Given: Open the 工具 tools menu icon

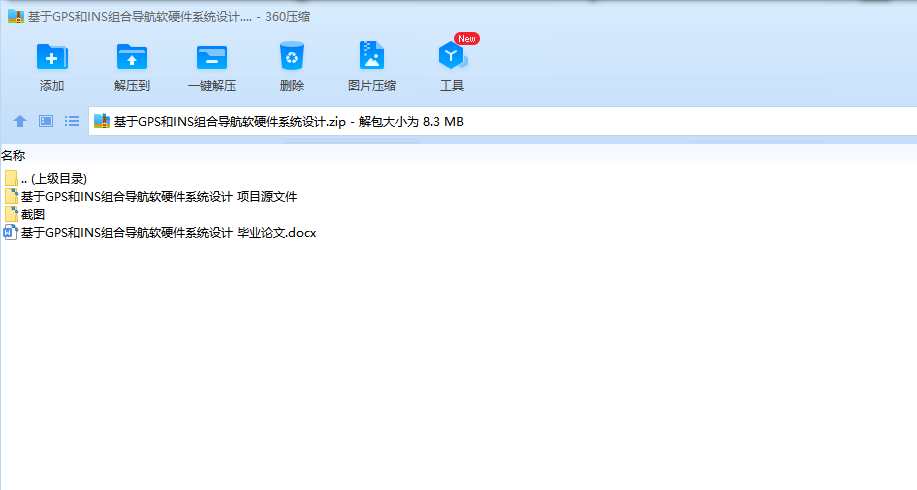Looking at the screenshot, I should coord(451,56).
